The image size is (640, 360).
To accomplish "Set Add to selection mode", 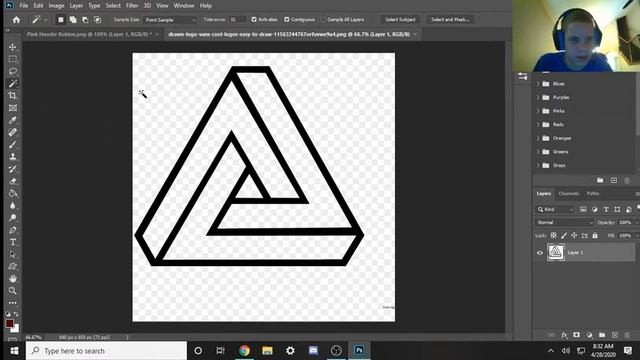I will coord(73,20).
